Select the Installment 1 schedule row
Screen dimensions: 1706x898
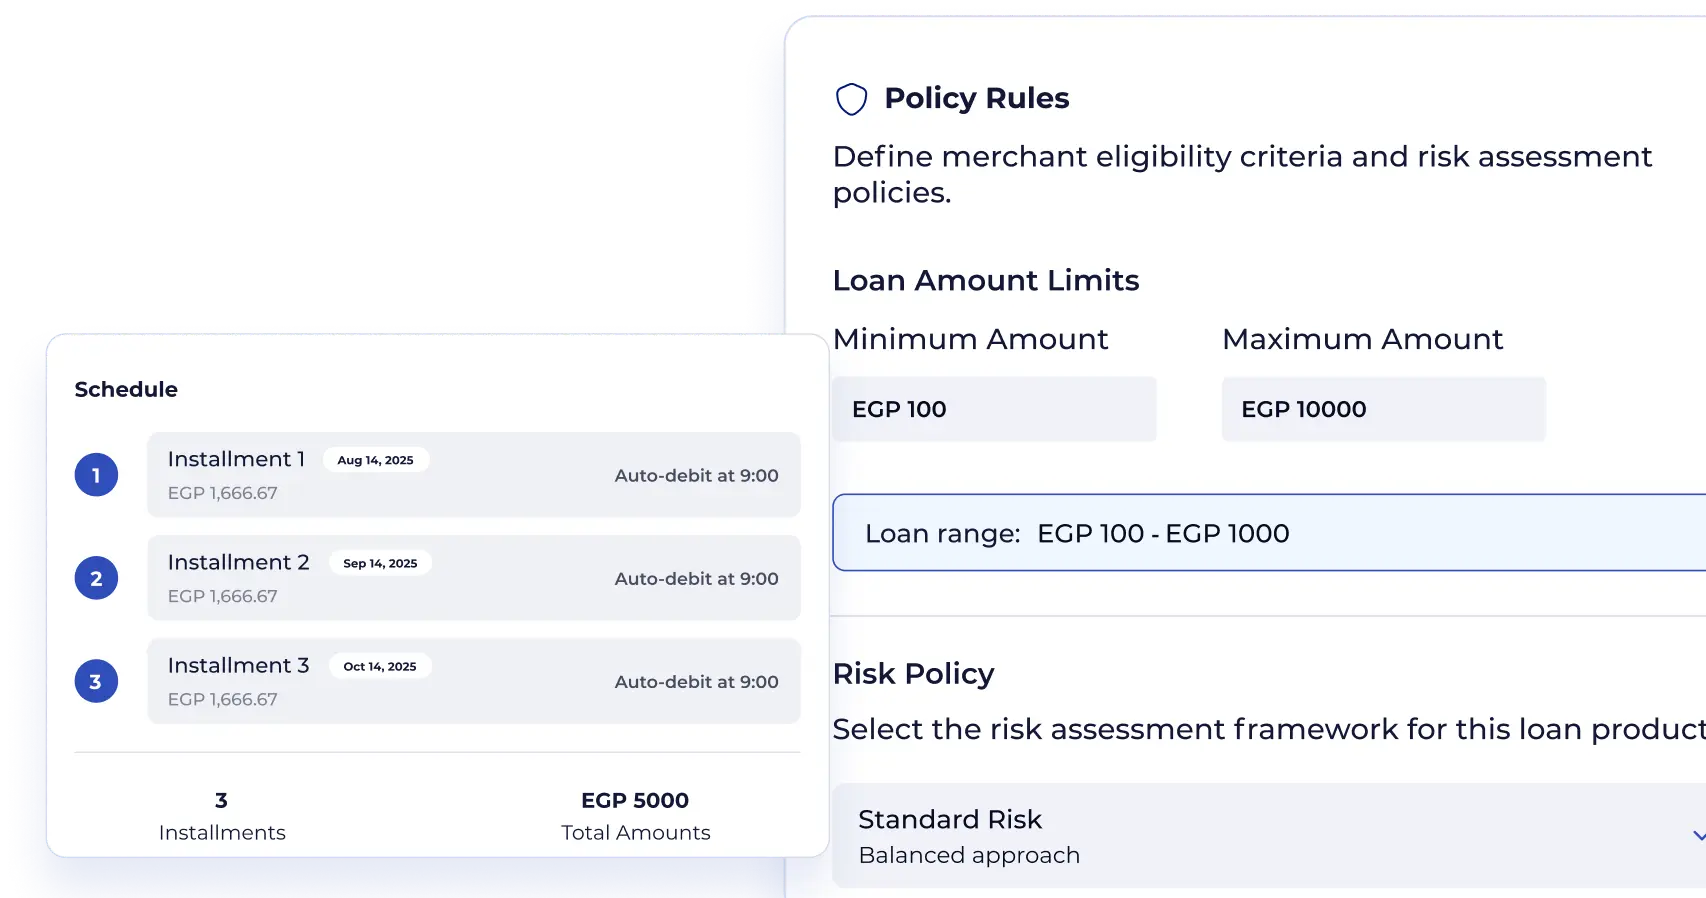[473, 475]
